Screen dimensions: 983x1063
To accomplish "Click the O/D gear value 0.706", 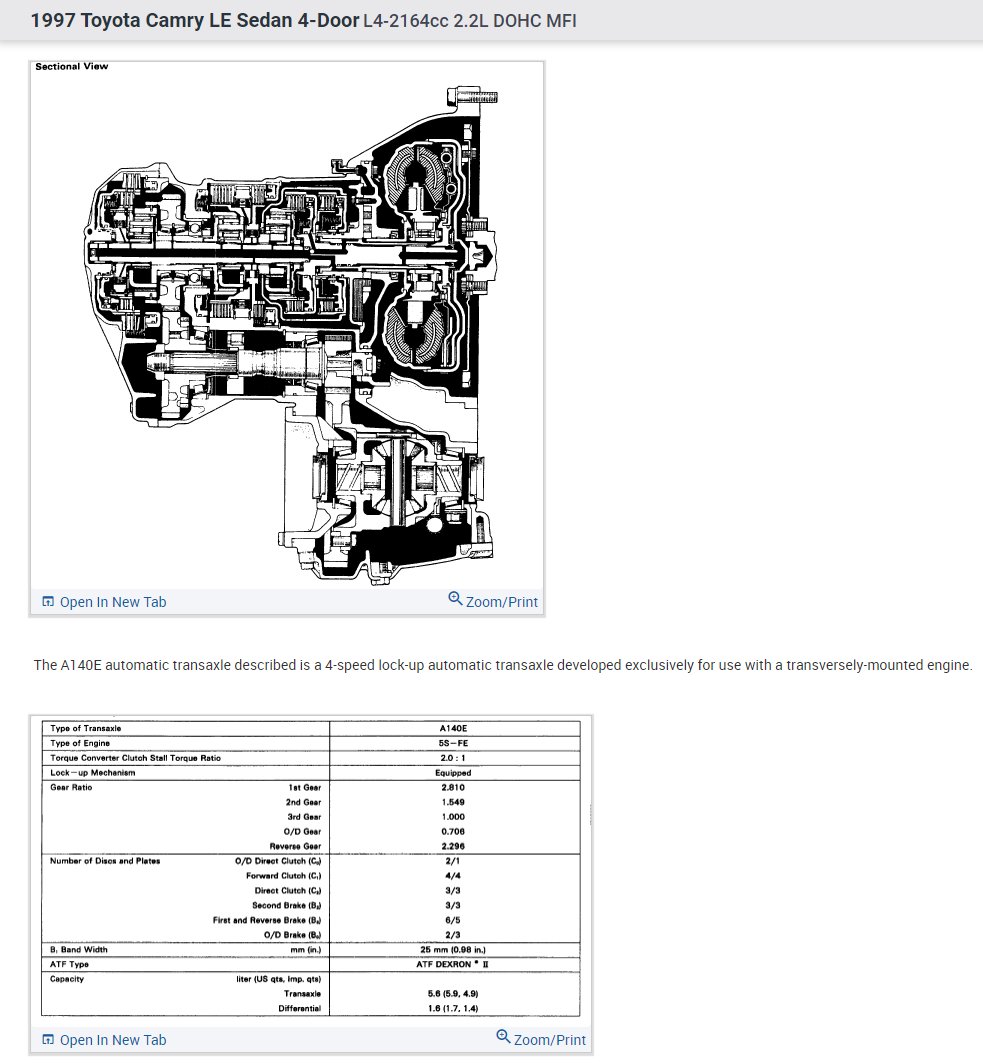I will (x=453, y=832).
